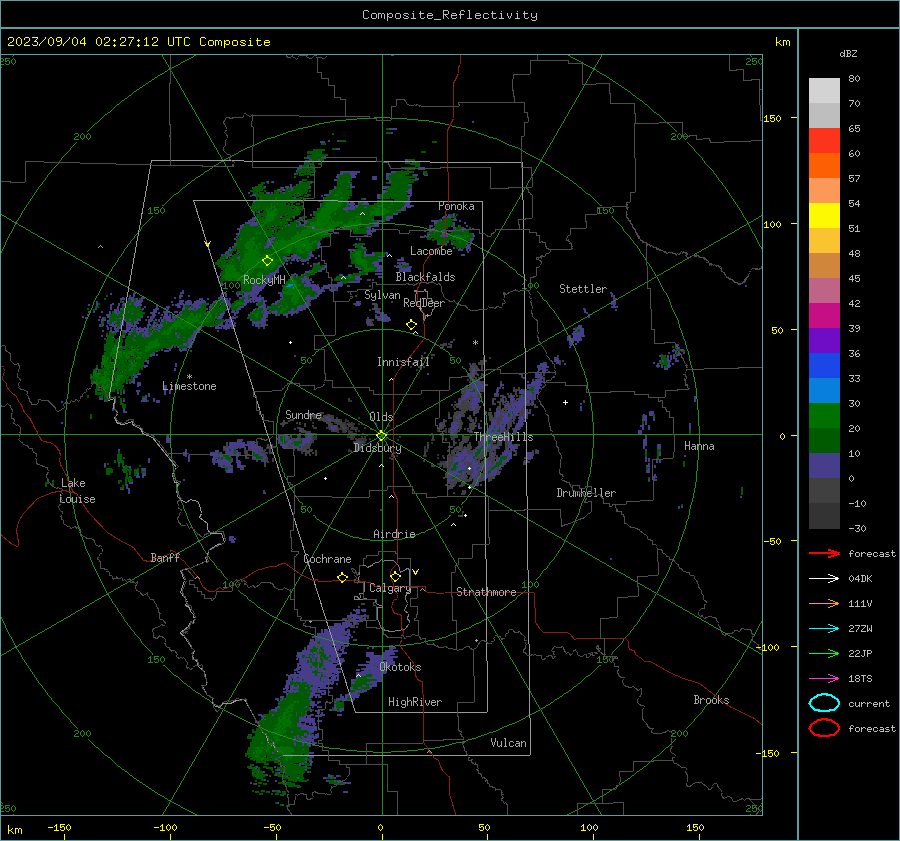
Task: Click the Sundre town label
Action: (304, 414)
